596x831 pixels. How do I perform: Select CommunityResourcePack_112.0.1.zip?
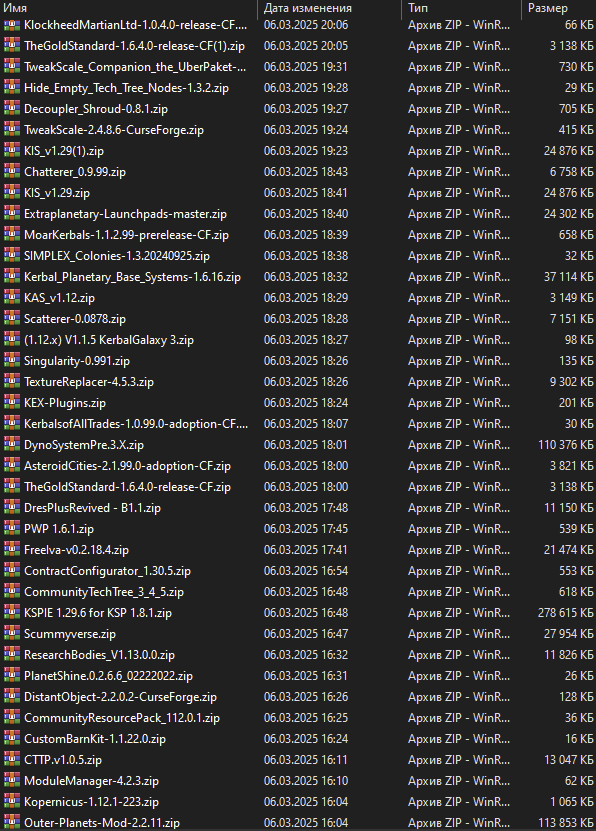pyautogui.click(x=122, y=718)
